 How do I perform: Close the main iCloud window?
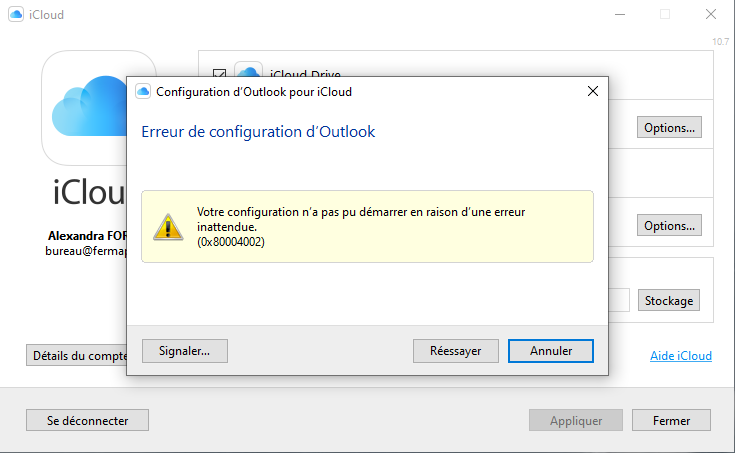(710, 14)
